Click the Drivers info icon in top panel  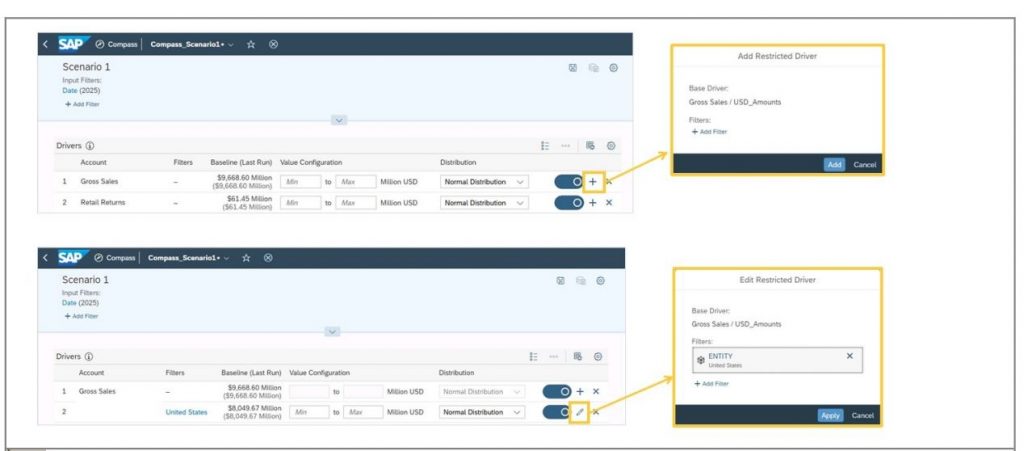click(91, 146)
